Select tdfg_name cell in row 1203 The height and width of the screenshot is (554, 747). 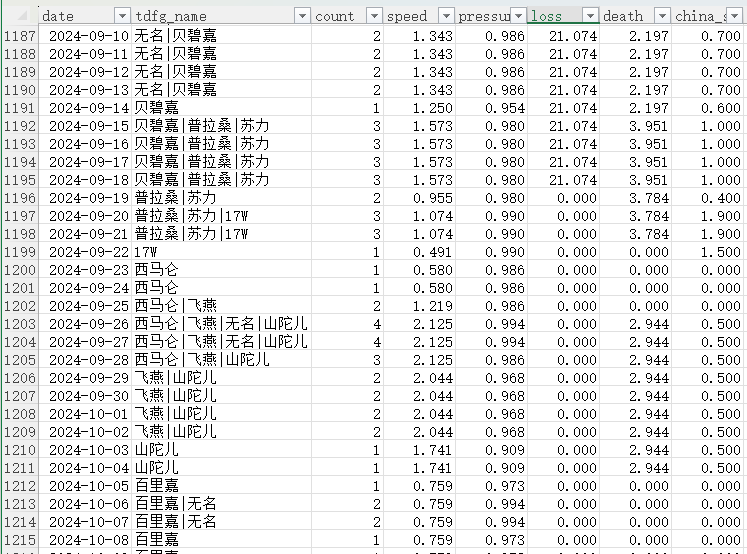pyautogui.click(x=220, y=324)
